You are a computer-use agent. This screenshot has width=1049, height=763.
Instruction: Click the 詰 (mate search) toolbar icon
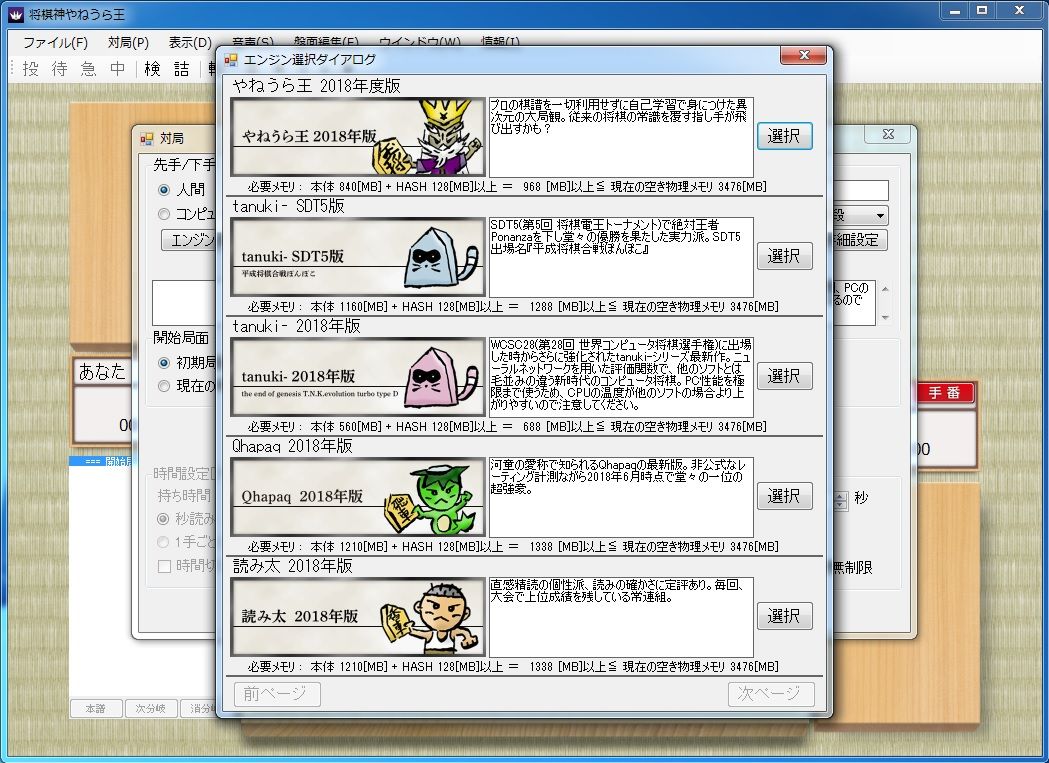pos(182,68)
